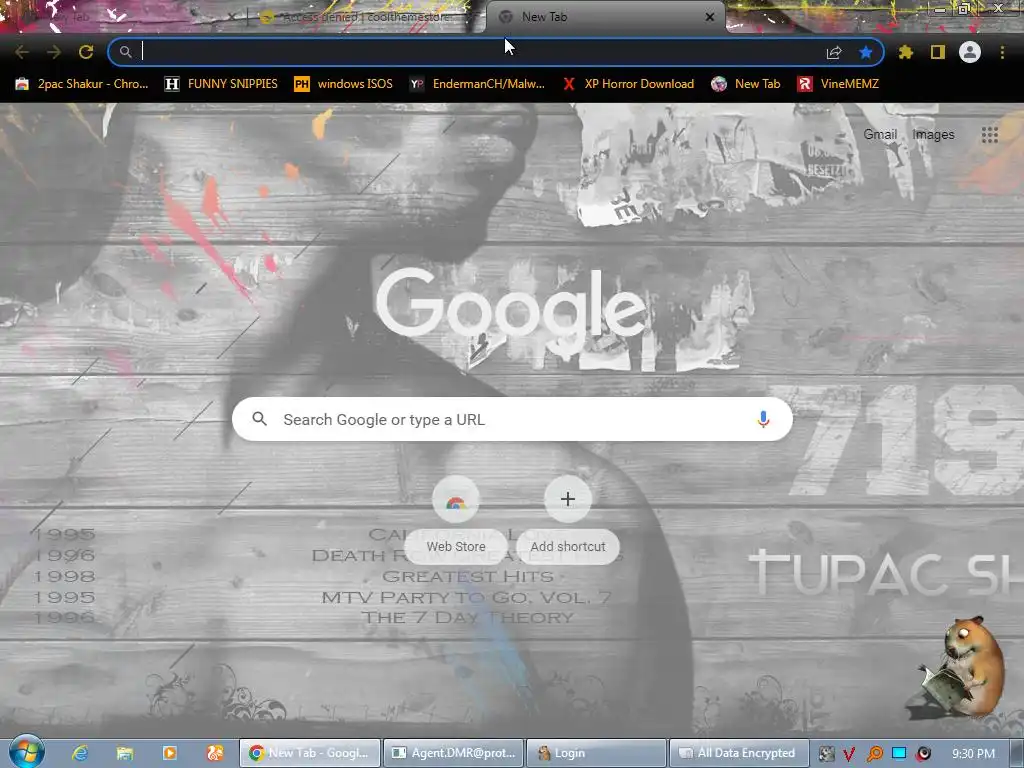Open the 2pac Shakur bookmark
The width and height of the screenshot is (1024, 768).
pyautogui.click(x=82, y=84)
